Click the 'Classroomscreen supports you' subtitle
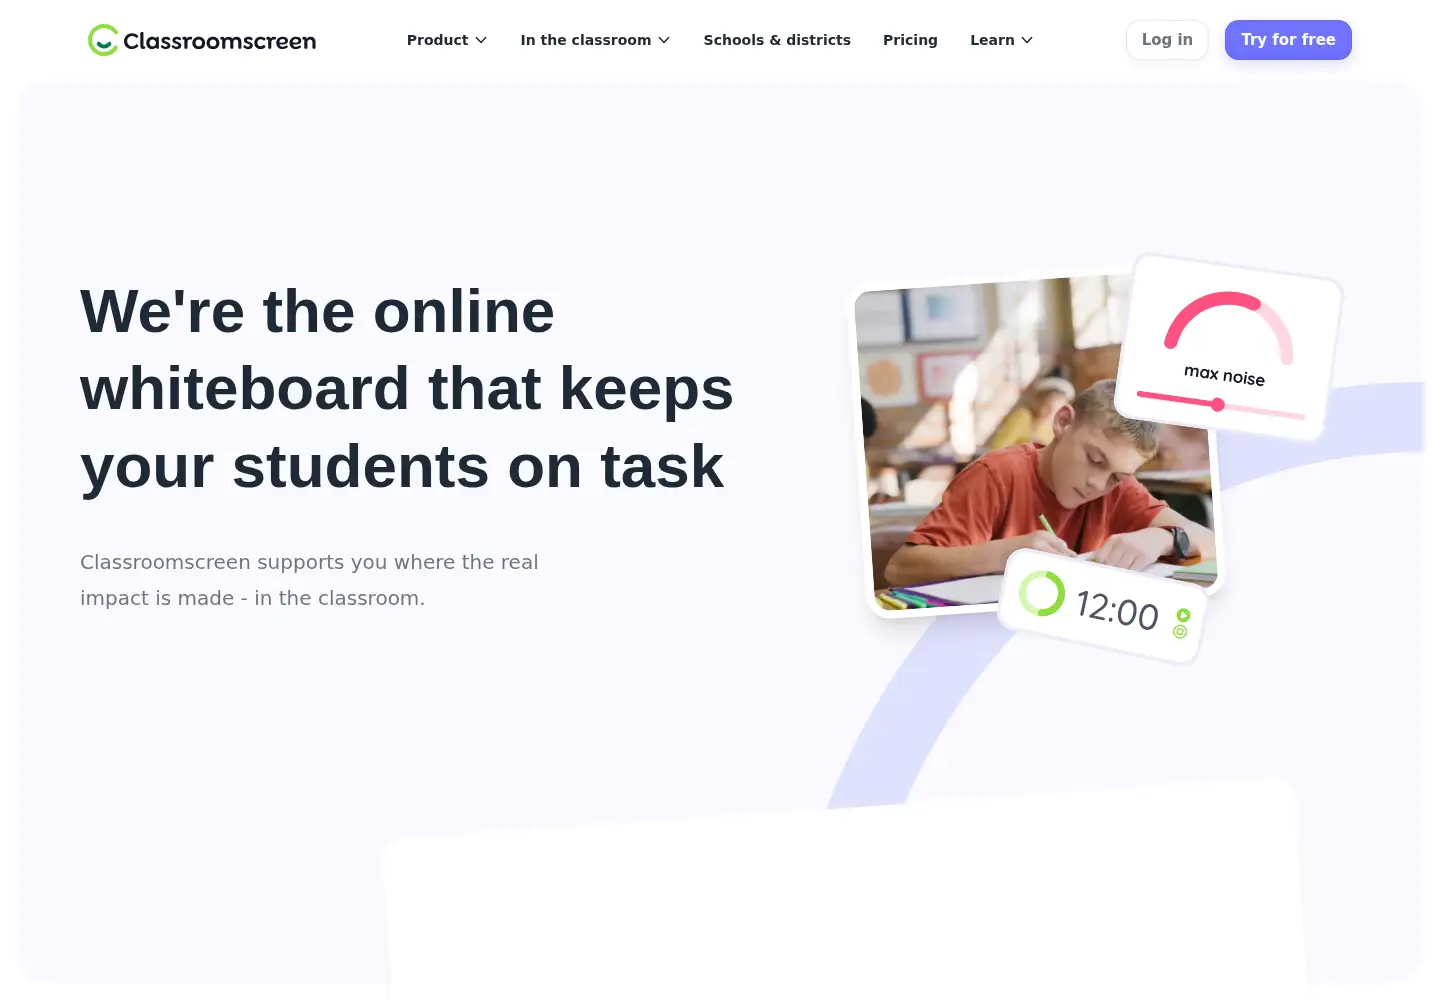 point(309,580)
